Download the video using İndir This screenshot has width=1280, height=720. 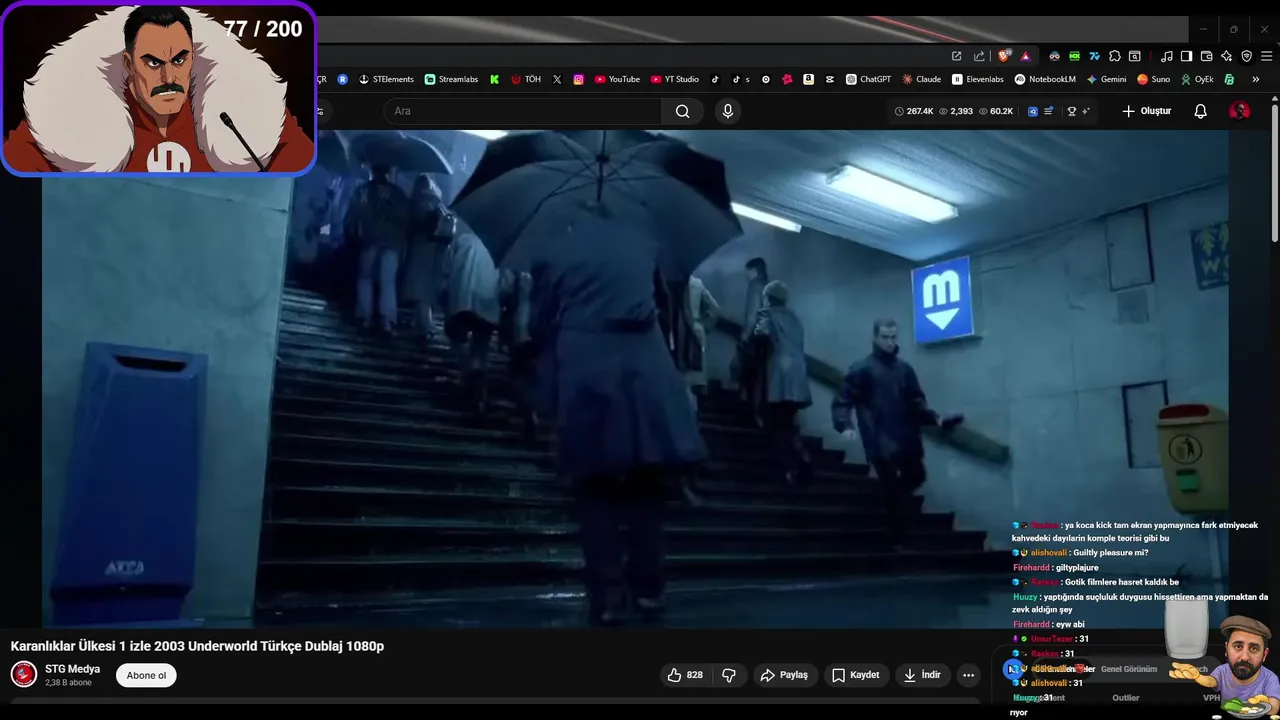coord(922,675)
